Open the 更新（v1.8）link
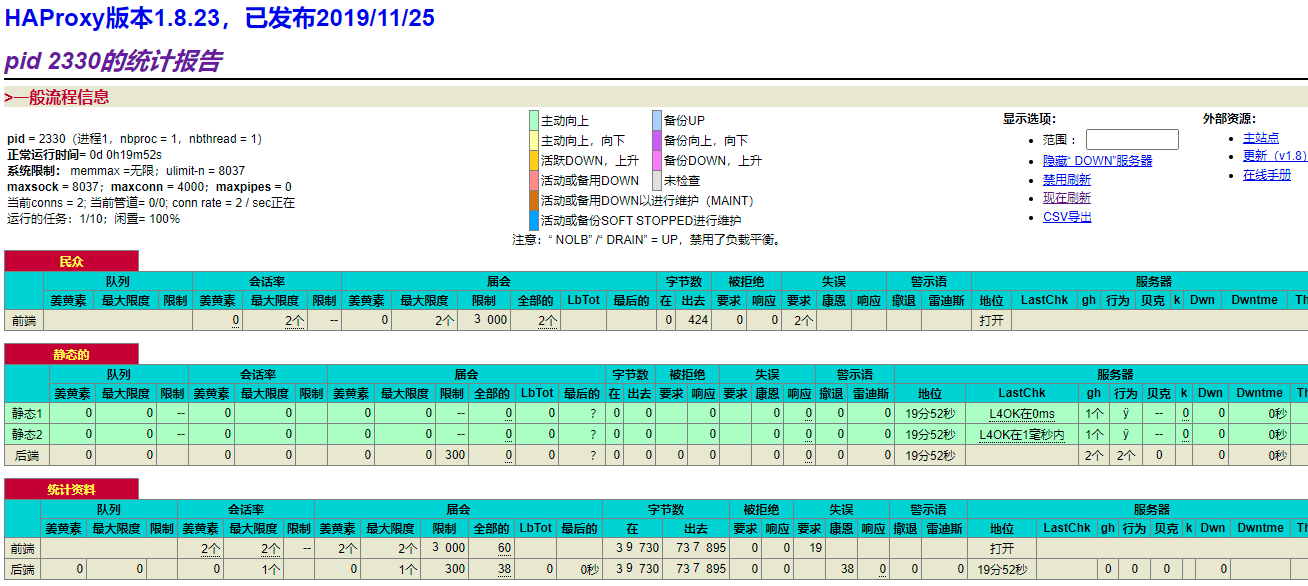Screen dimensions: 1308x586 (1275, 155)
